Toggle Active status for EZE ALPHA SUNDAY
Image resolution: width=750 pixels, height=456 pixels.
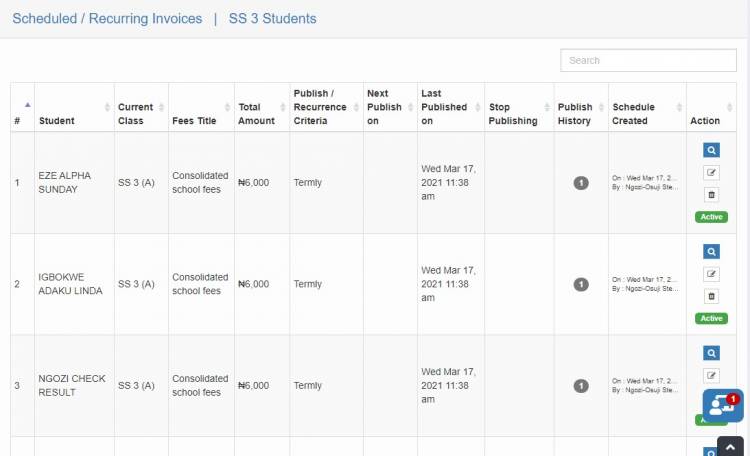pyautogui.click(x=711, y=217)
